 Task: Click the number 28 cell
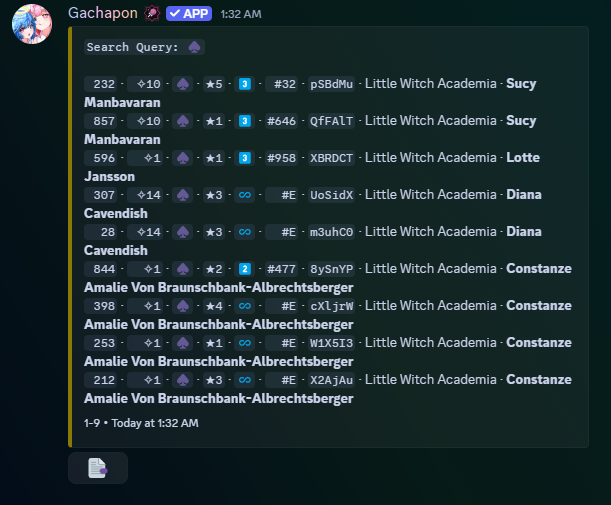(101, 232)
